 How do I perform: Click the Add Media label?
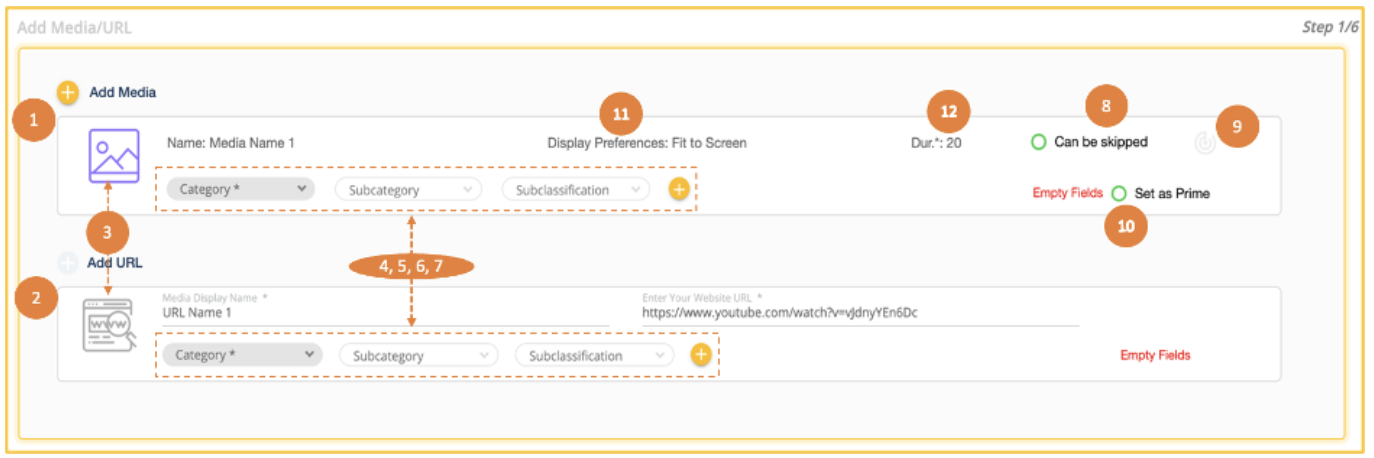click(x=123, y=92)
